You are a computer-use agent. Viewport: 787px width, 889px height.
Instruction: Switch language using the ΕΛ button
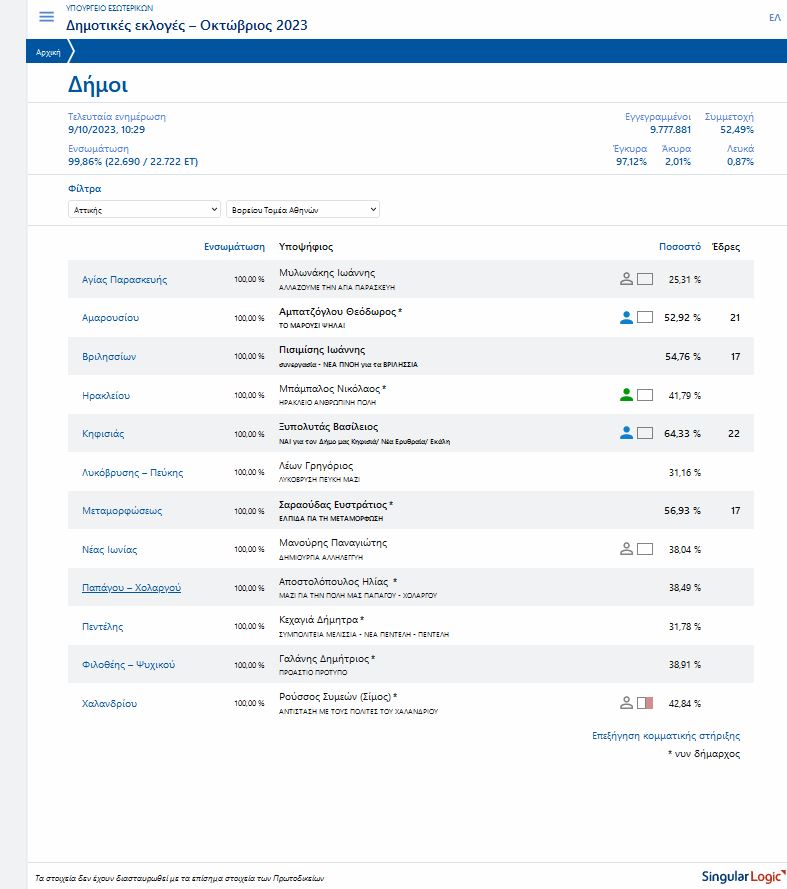774,18
